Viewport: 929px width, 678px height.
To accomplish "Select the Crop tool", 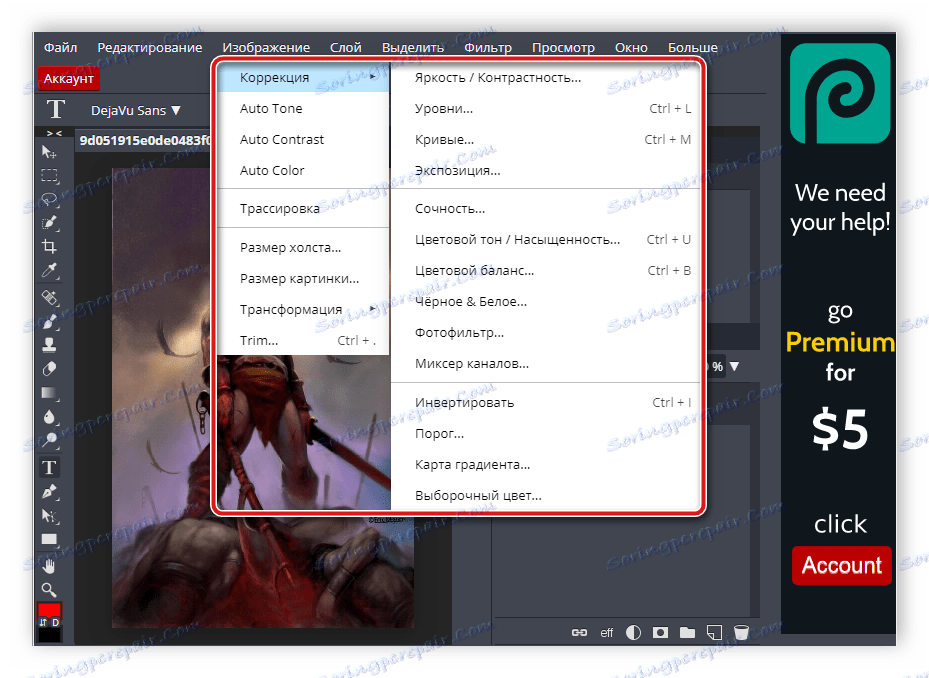I will [x=49, y=247].
